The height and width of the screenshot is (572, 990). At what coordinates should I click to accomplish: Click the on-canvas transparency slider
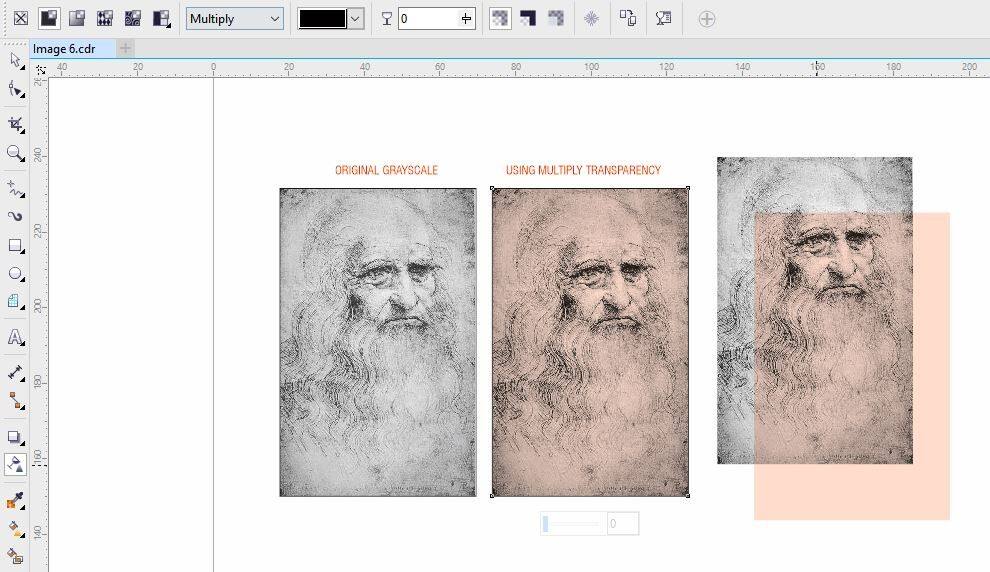(572, 523)
